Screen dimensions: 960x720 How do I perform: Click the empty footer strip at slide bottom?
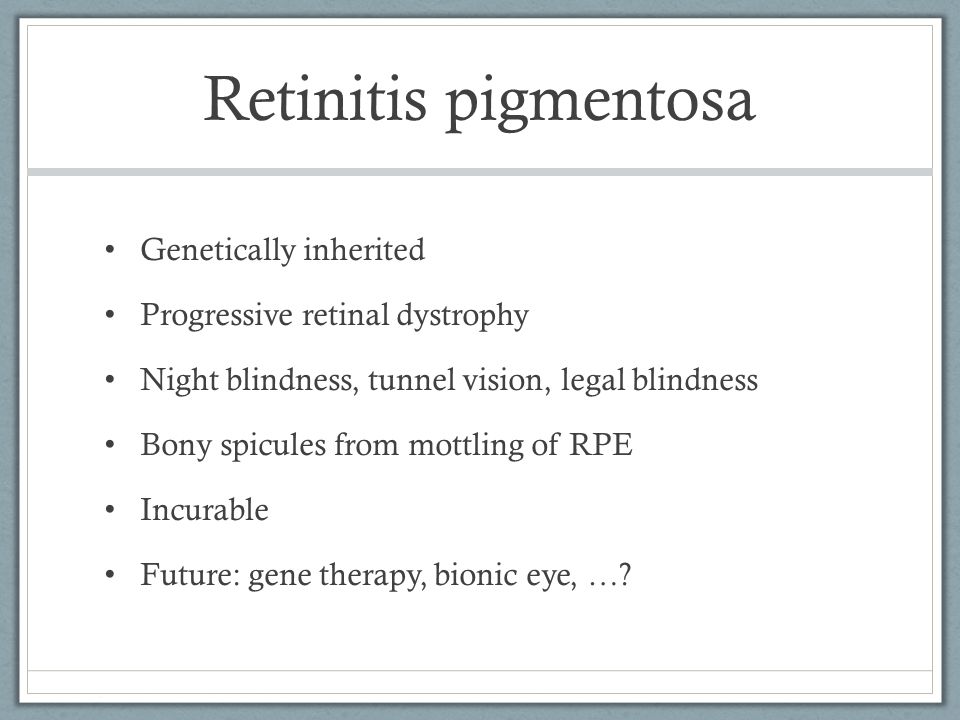click(479, 681)
